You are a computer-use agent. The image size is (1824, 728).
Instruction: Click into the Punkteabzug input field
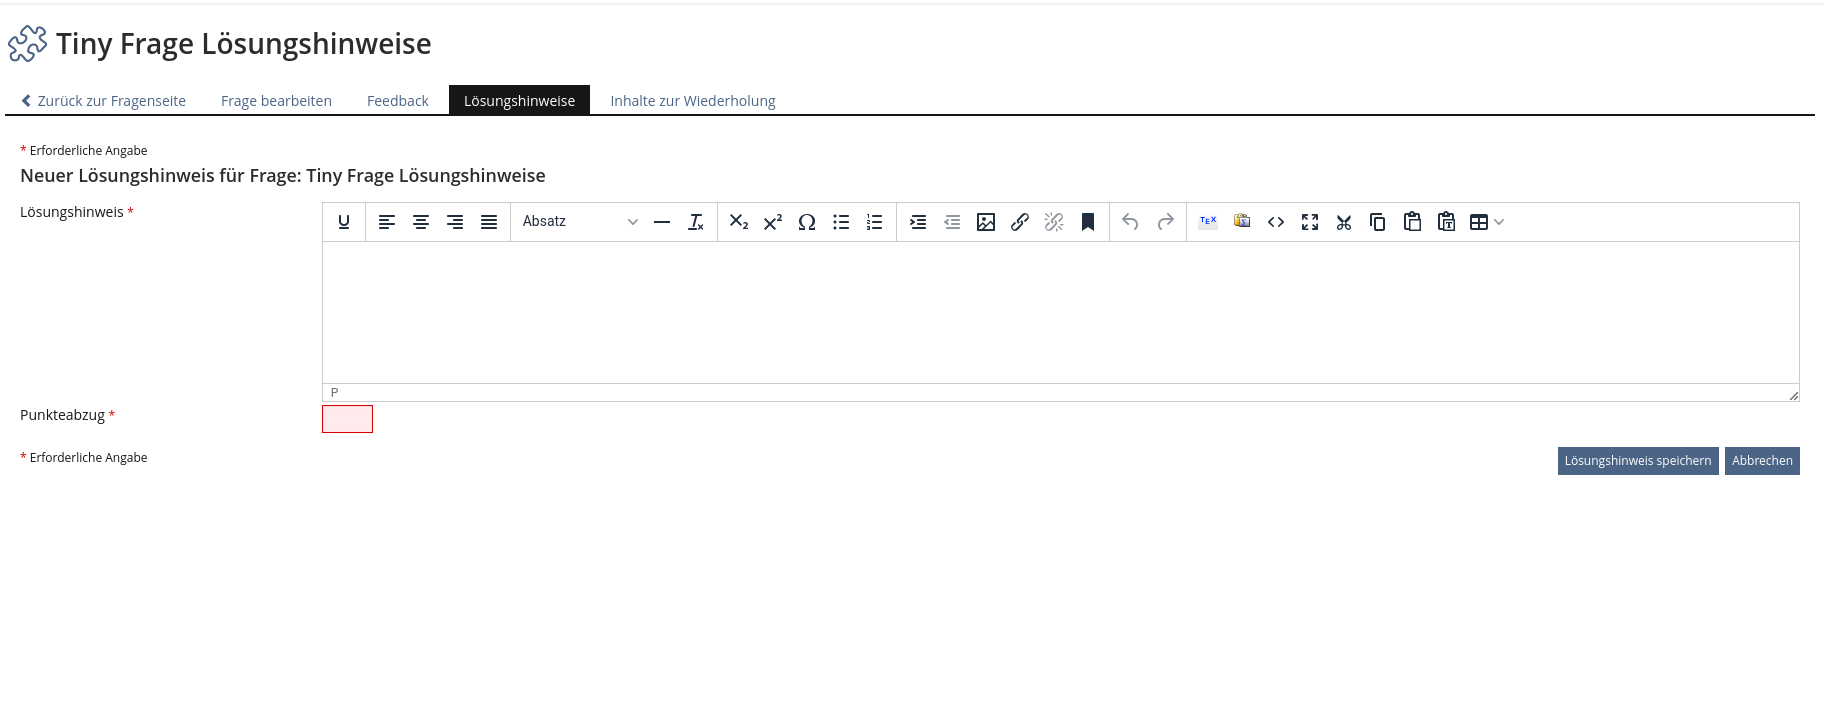click(x=347, y=419)
